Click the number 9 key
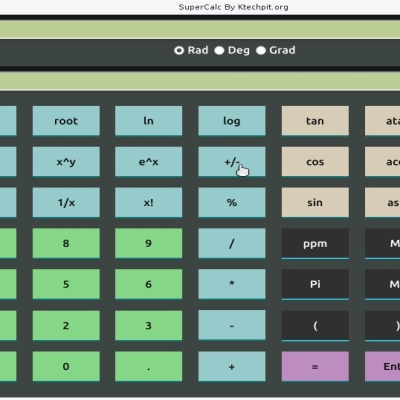The width and height of the screenshot is (400, 400). pyautogui.click(x=149, y=243)
